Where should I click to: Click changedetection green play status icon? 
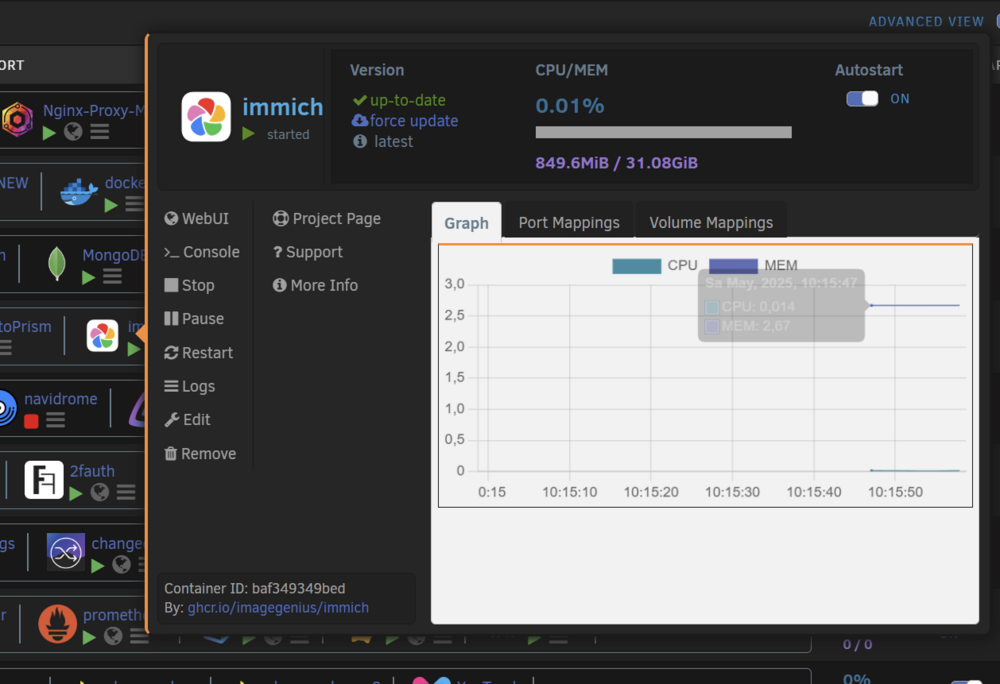coord(98,565)
